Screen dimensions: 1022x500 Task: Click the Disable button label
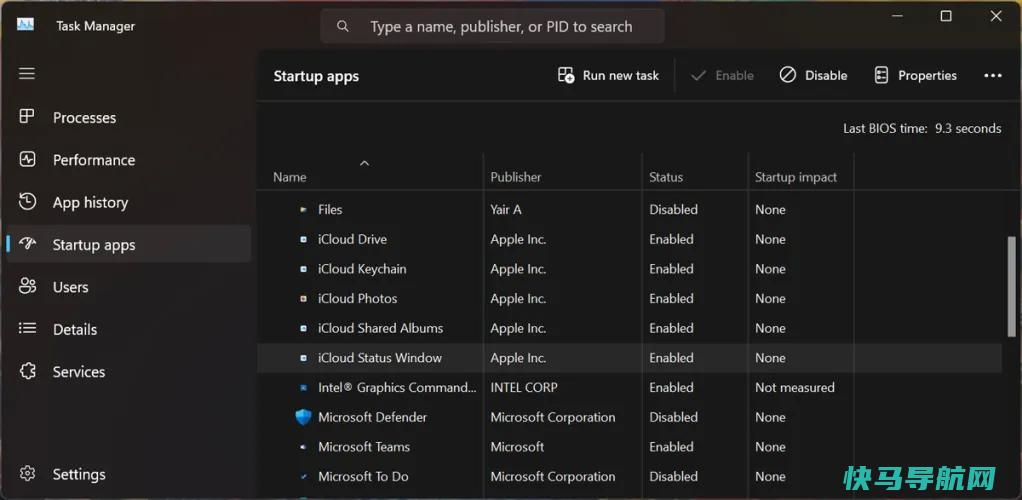(x=826, y=76)
